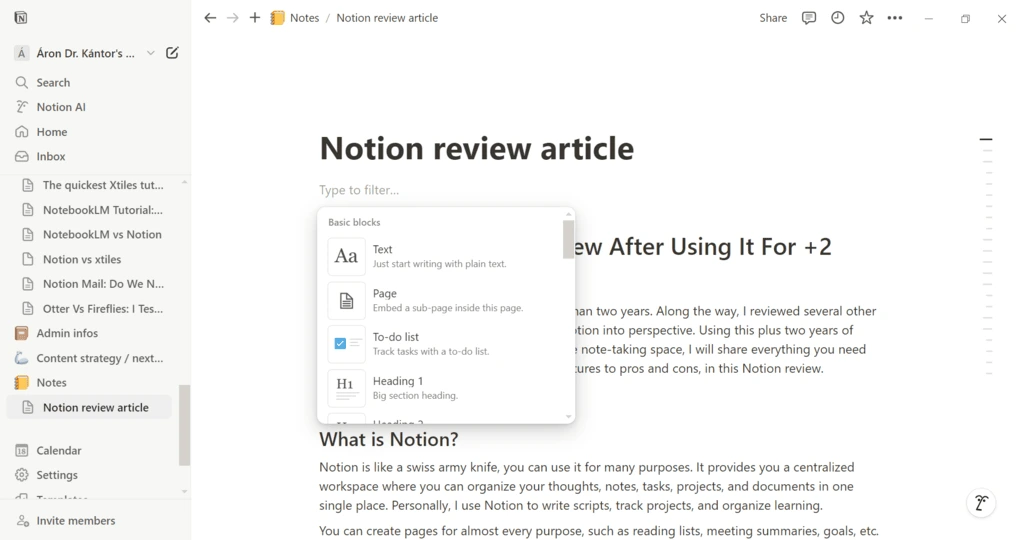Click the Inbox tray icon
The image size is (1020, 540).
(x=21, y=156)
